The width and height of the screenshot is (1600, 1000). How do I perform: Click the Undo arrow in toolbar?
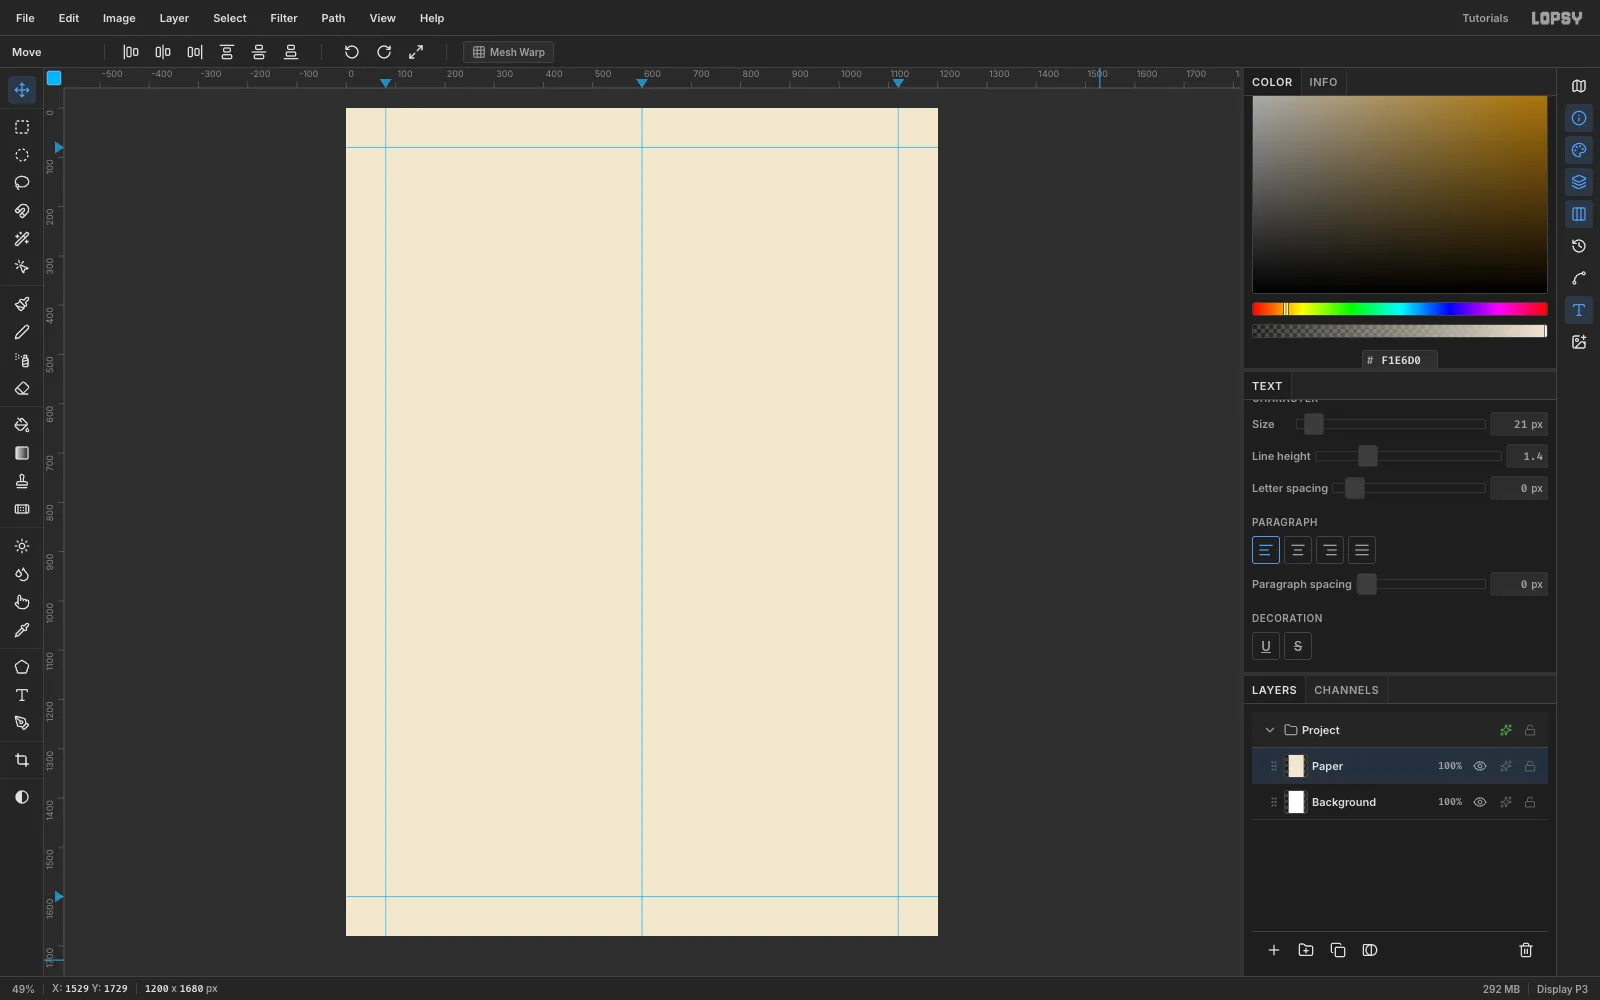352,52
